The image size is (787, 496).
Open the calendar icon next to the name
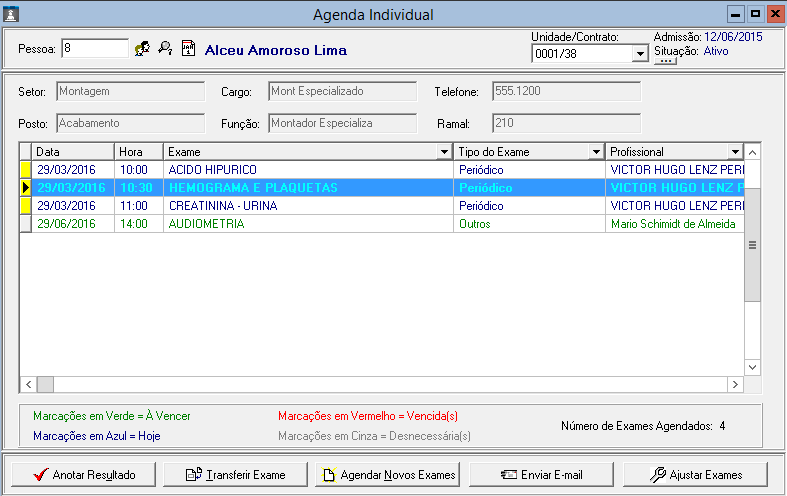coord(188,48)
